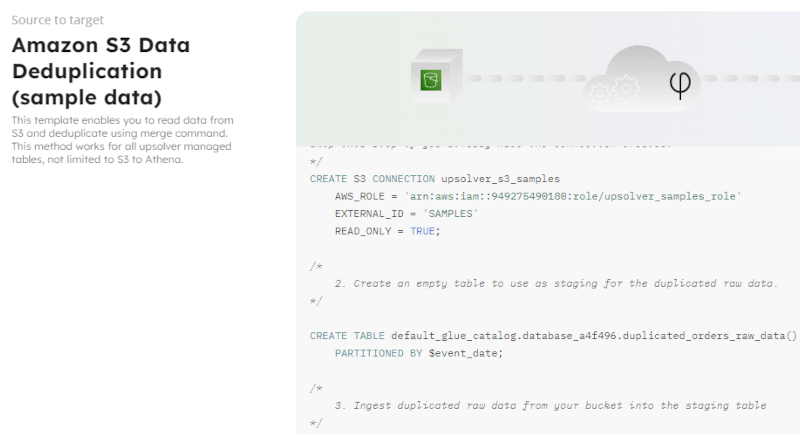The image size is (800, 434).
Task: Click the green Amazon S3 bucket icon
Action: coord(432,79)
